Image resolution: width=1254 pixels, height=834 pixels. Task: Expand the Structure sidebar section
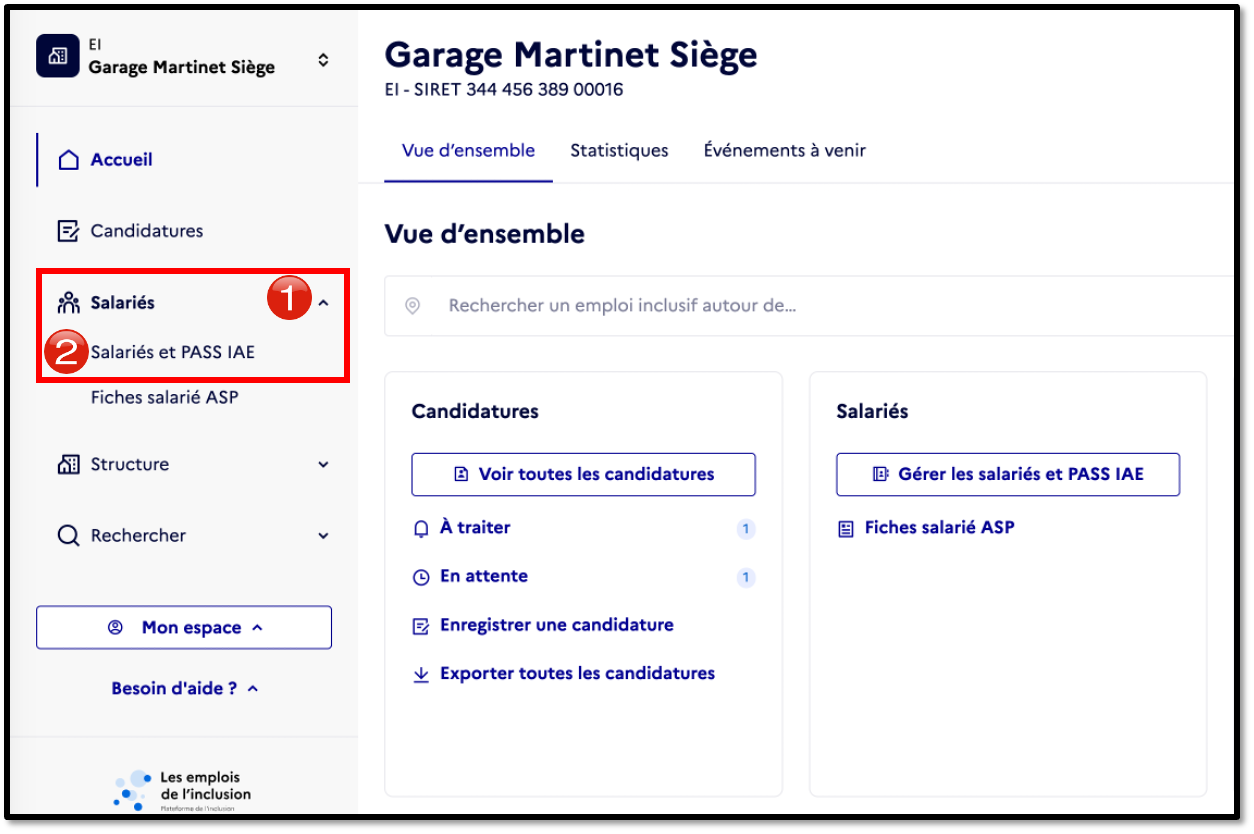[323, 465]
